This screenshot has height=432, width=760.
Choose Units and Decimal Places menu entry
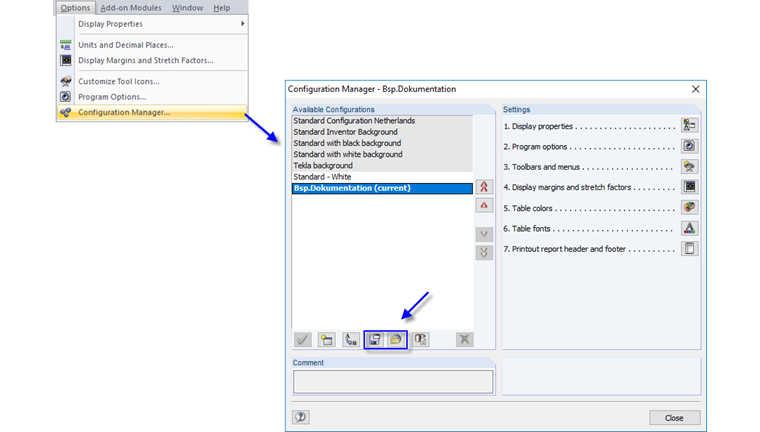[152, 45]
